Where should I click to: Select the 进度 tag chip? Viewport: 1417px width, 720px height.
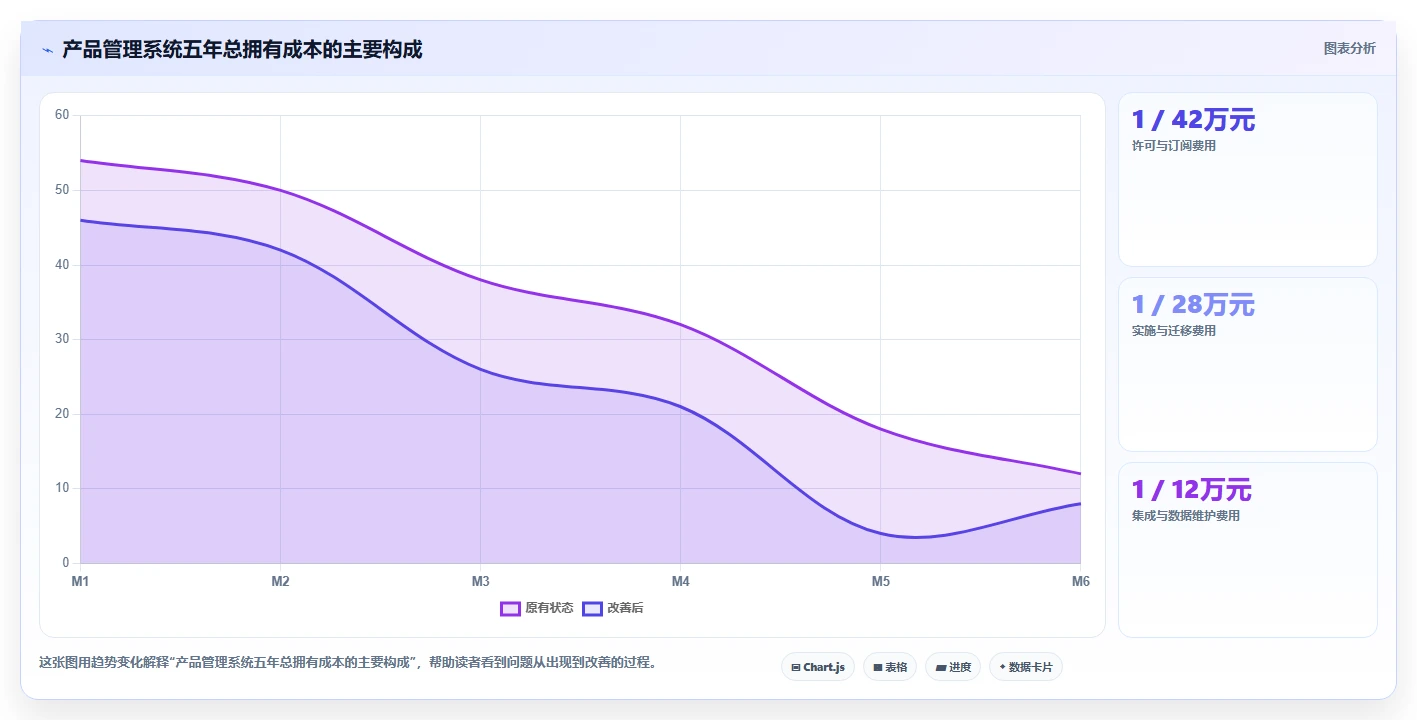coord(953,667)
